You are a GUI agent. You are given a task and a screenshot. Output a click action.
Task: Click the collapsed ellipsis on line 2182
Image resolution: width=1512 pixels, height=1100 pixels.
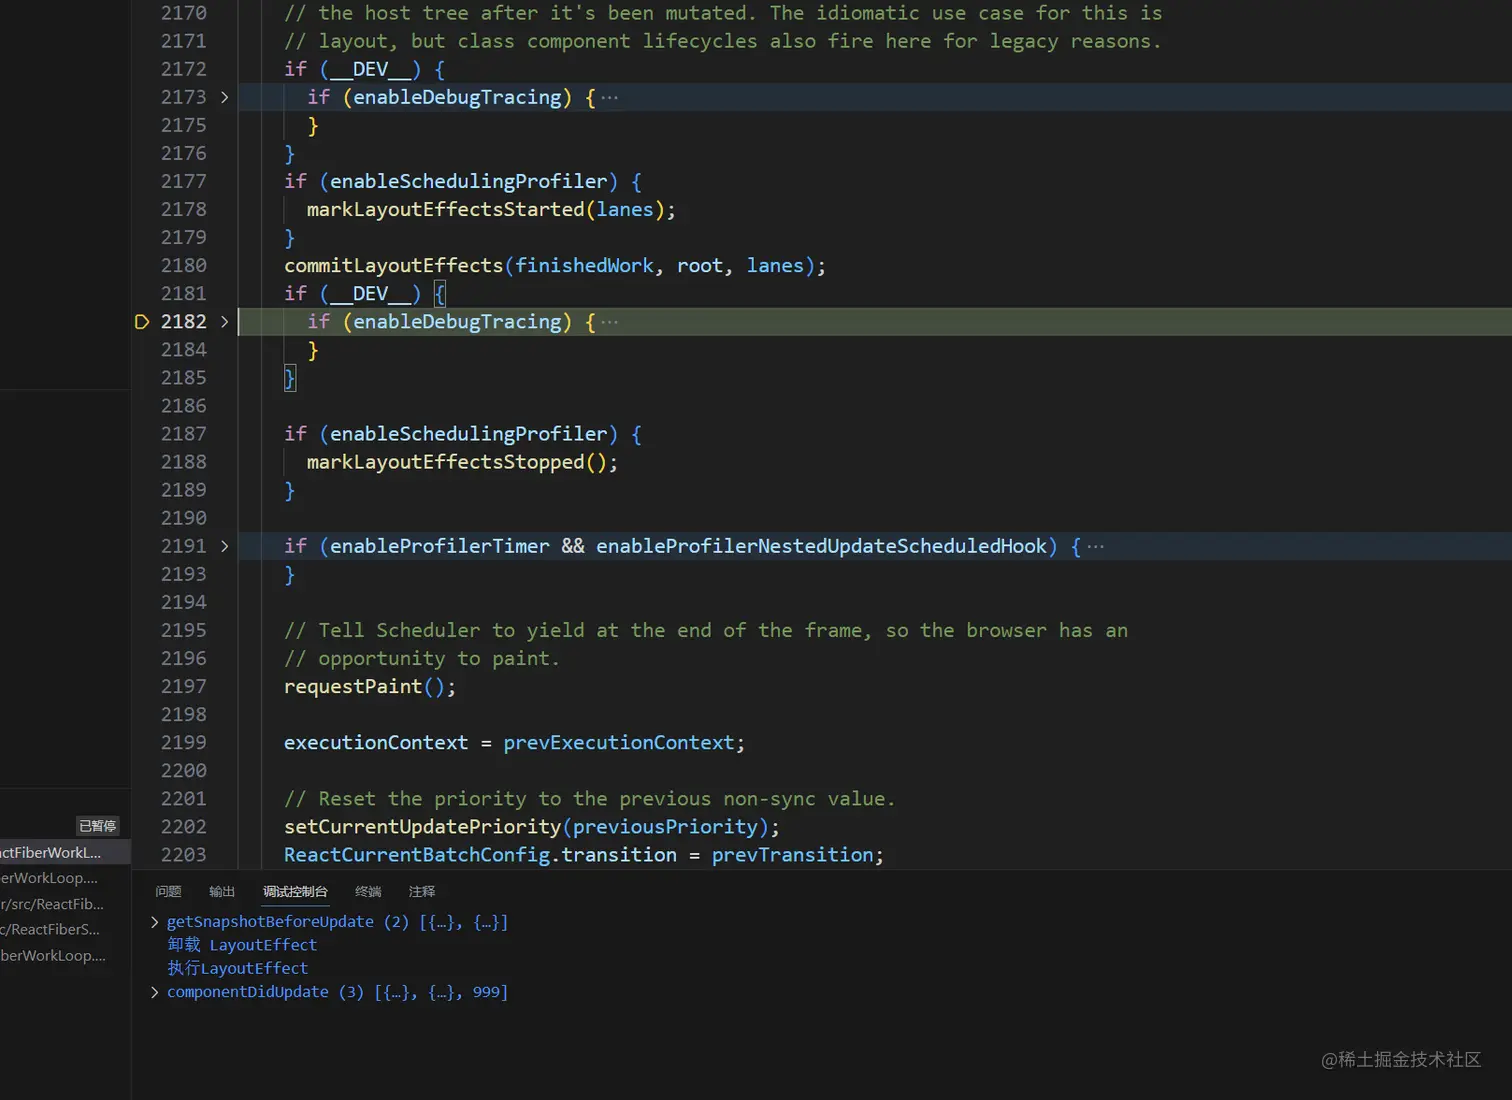610,322
